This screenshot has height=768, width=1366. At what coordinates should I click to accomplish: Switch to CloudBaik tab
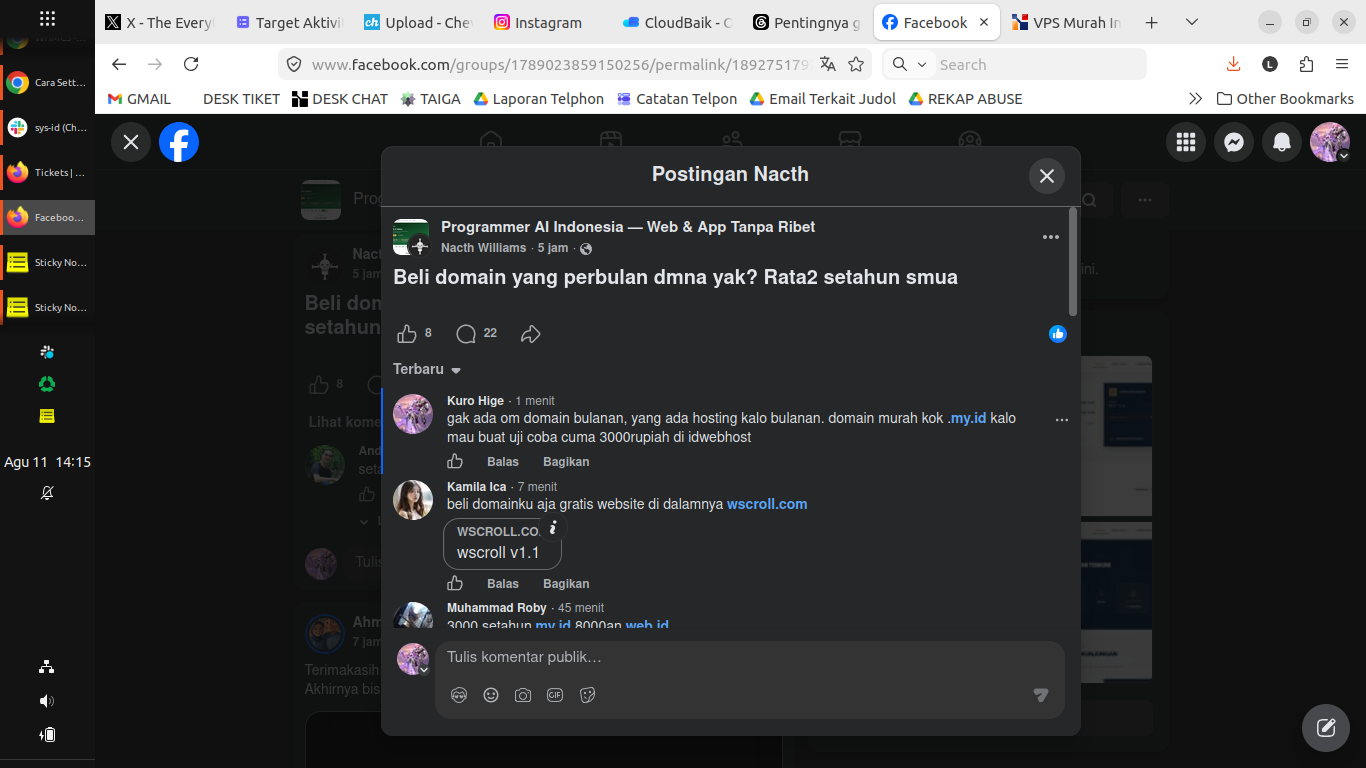tap(677, 22)
